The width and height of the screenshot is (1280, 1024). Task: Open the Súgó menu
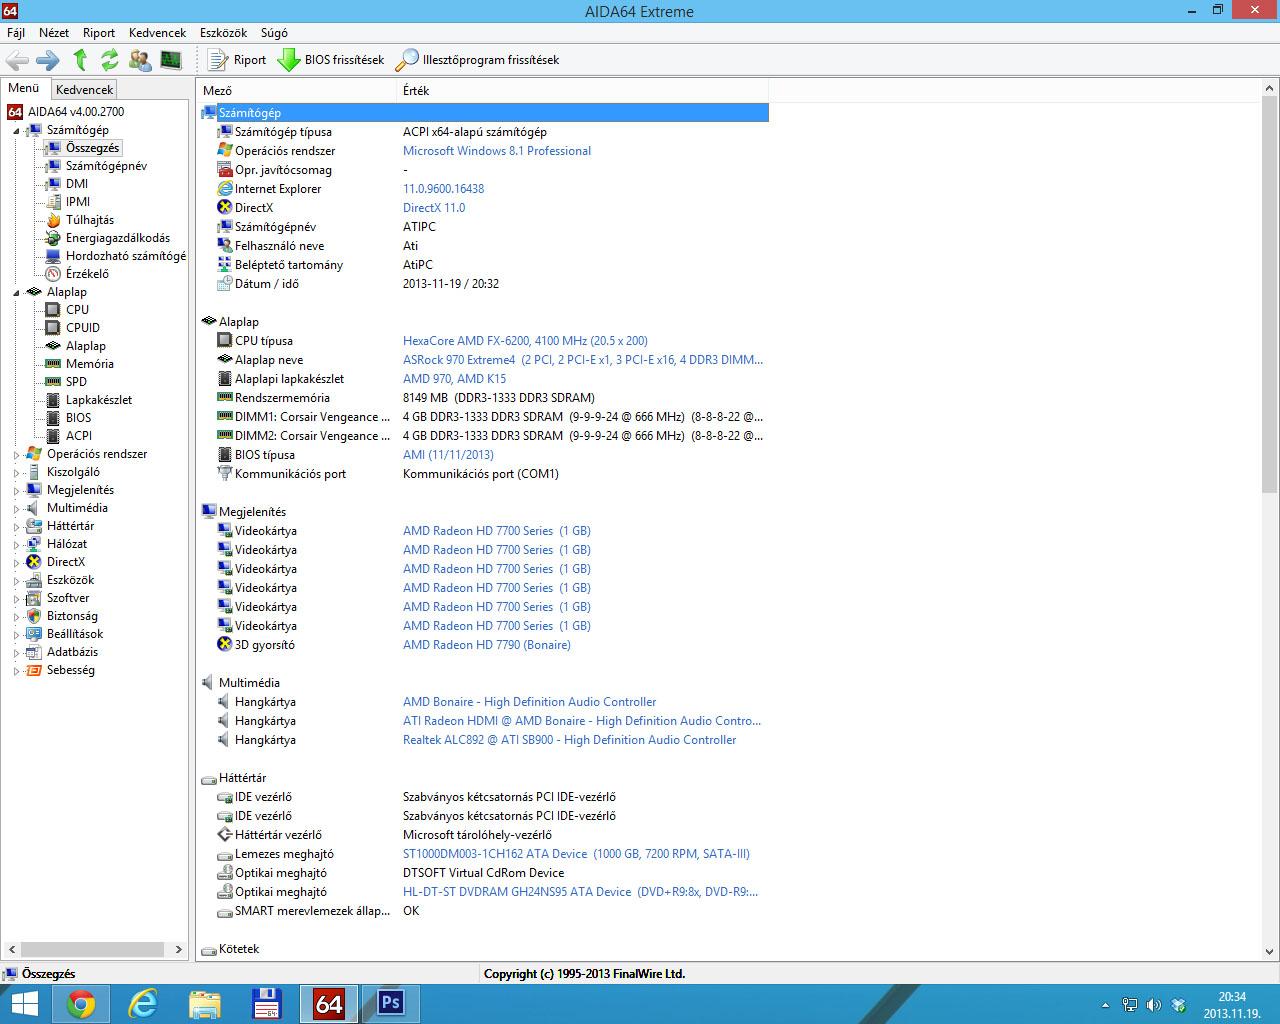[274, 33]
